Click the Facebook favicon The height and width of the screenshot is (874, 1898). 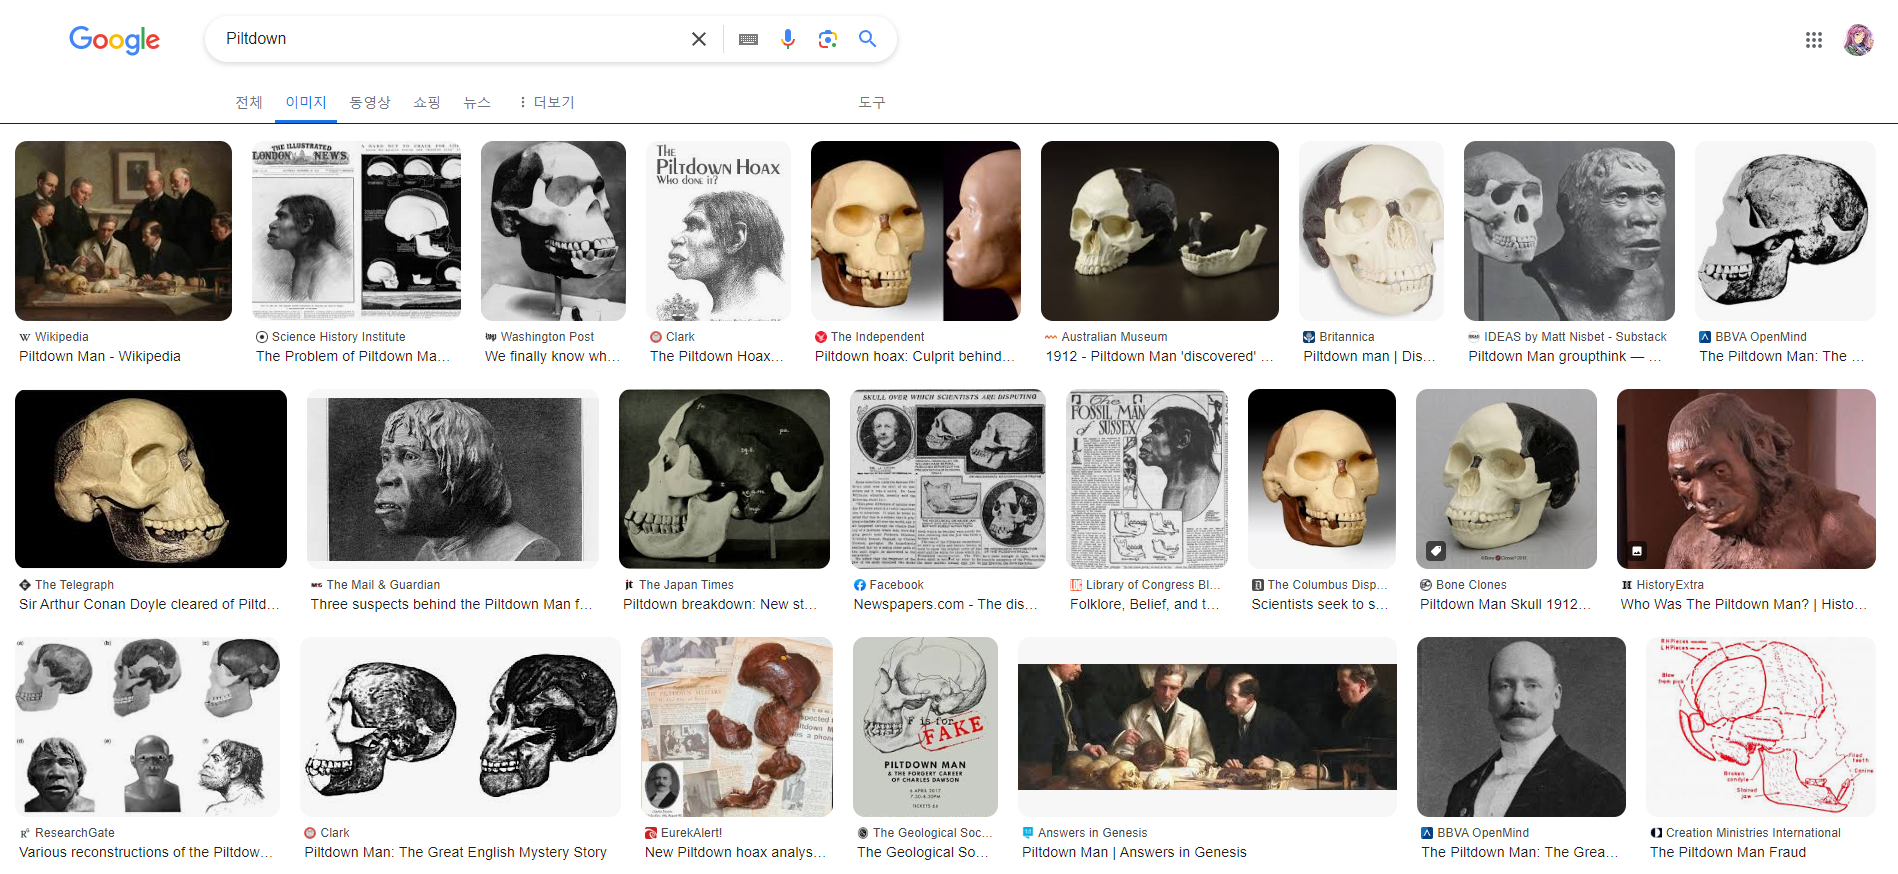pyautogui.click(x=860, y=585)
